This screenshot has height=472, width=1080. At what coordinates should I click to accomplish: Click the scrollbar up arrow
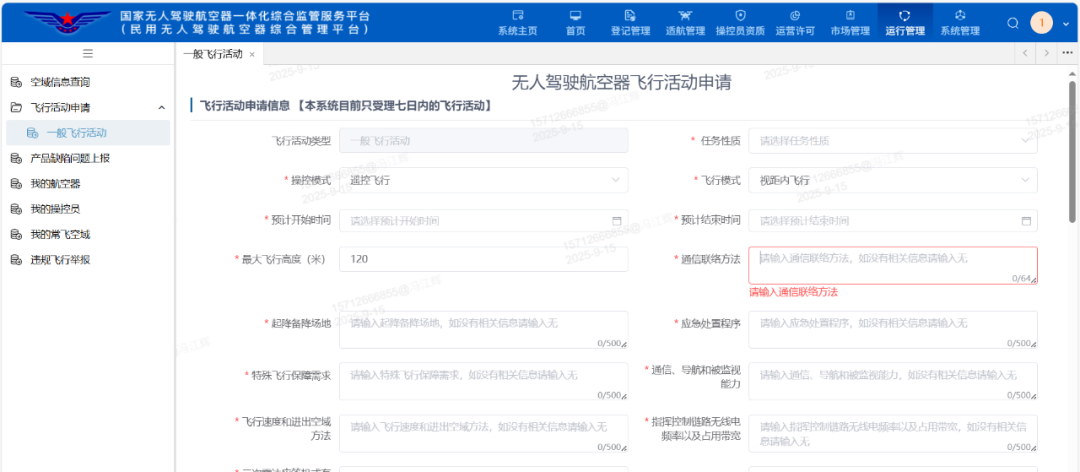pyautogui.click(x=1072, y=73)
